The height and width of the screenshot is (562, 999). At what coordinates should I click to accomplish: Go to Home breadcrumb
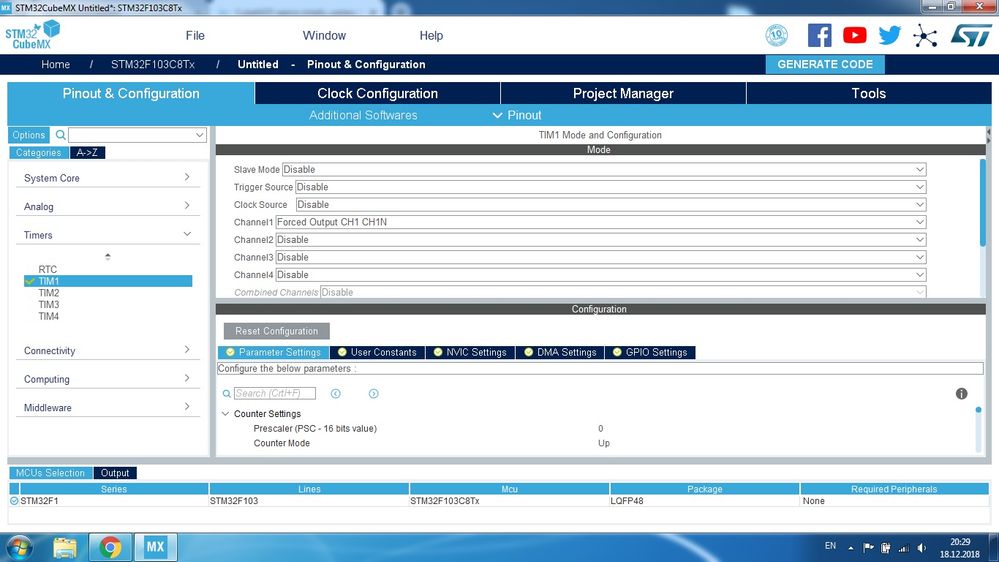[x=55, y=64]
